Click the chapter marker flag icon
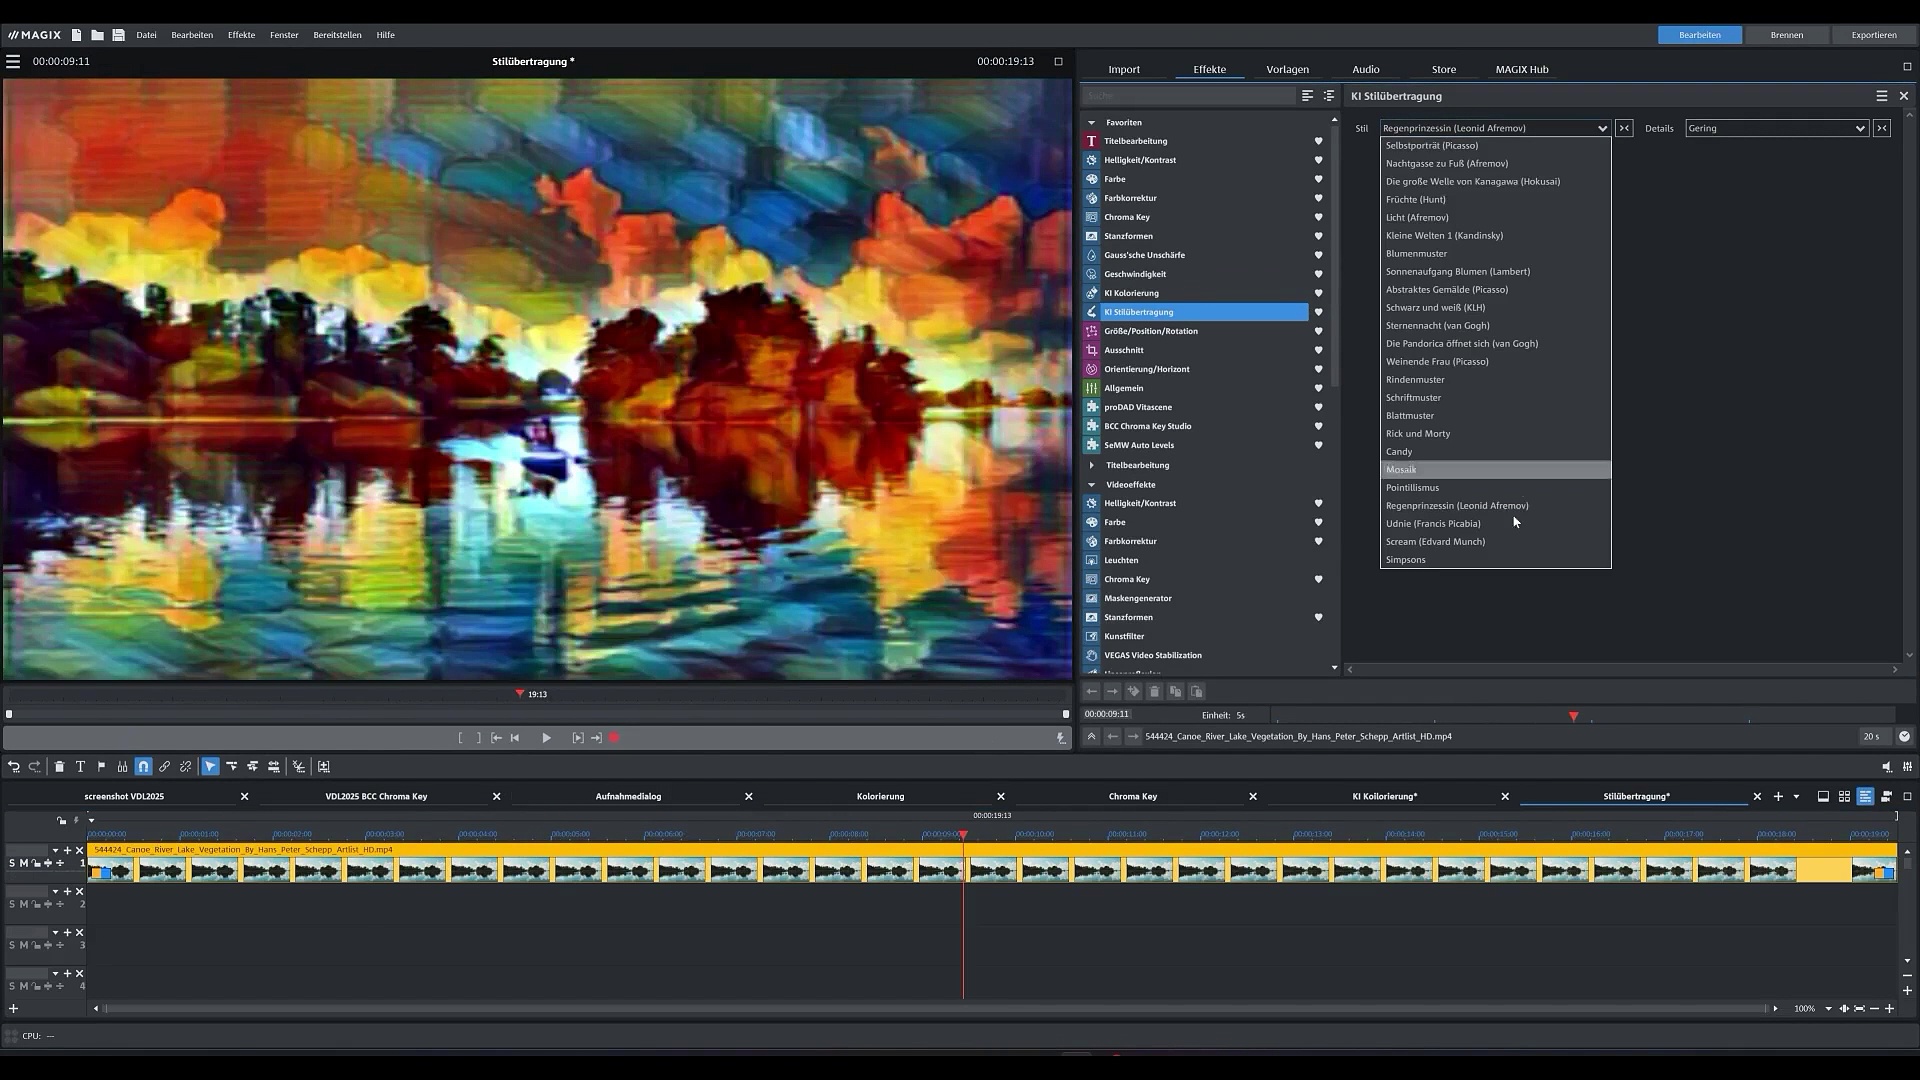The image size is (1920, 1080). [x=101, y=767]
